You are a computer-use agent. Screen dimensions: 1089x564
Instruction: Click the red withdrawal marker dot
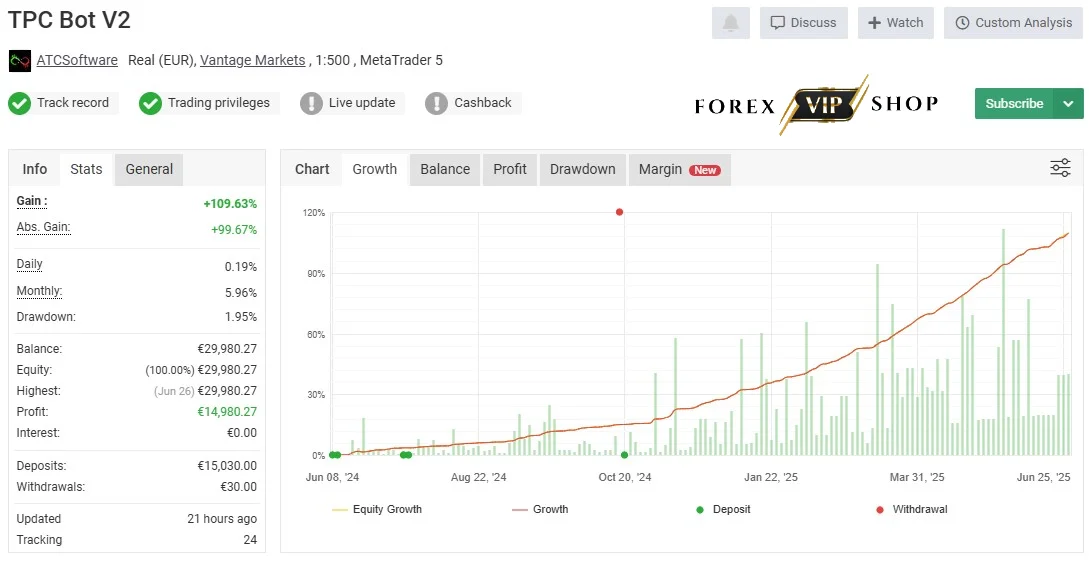[x=620, y=212]
